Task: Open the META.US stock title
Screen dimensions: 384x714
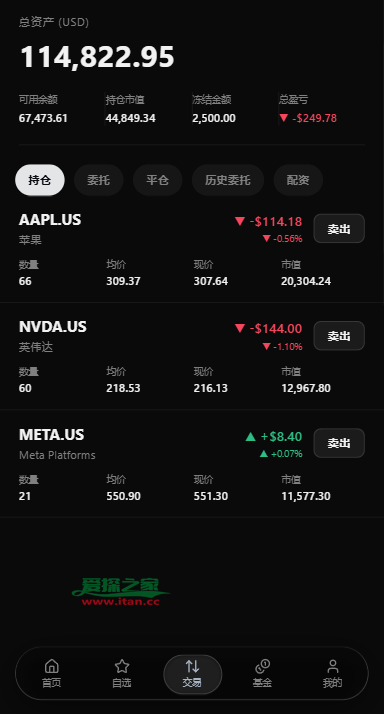Action: coord(51,434)
